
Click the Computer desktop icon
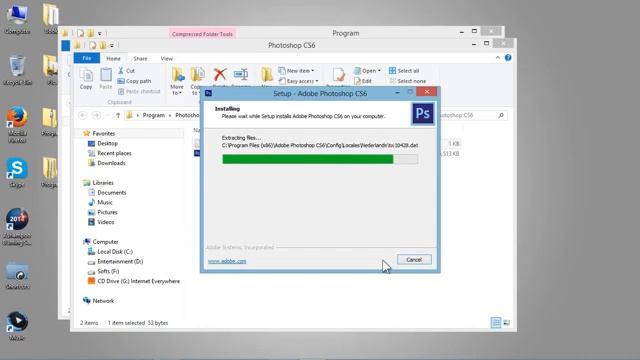pyautogui.click(x=17, y=20)
